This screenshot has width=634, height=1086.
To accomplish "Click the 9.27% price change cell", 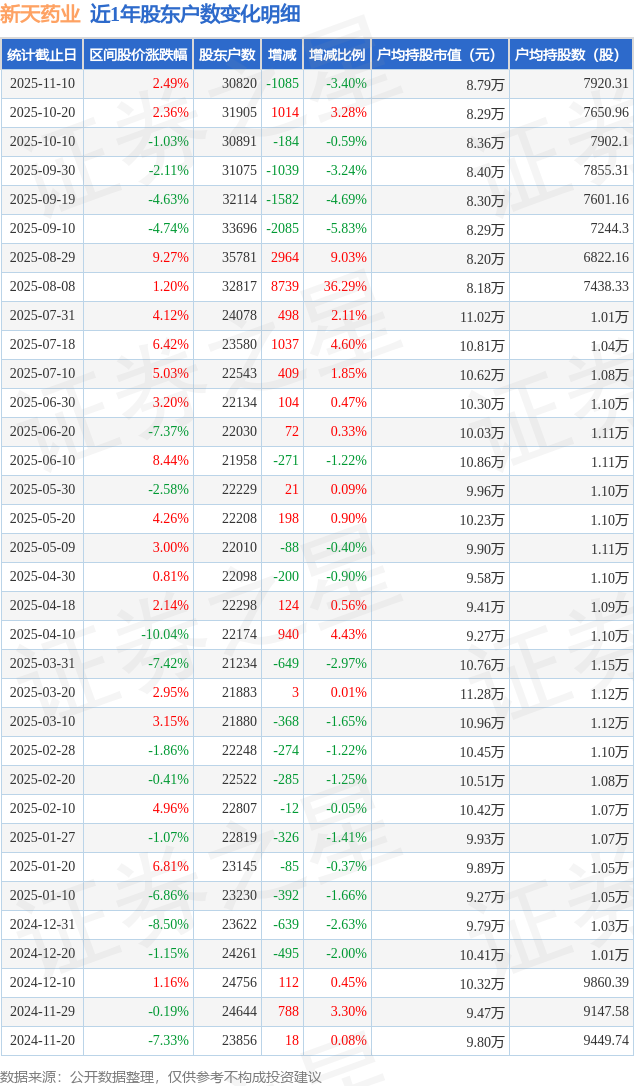I will [170, 258].
